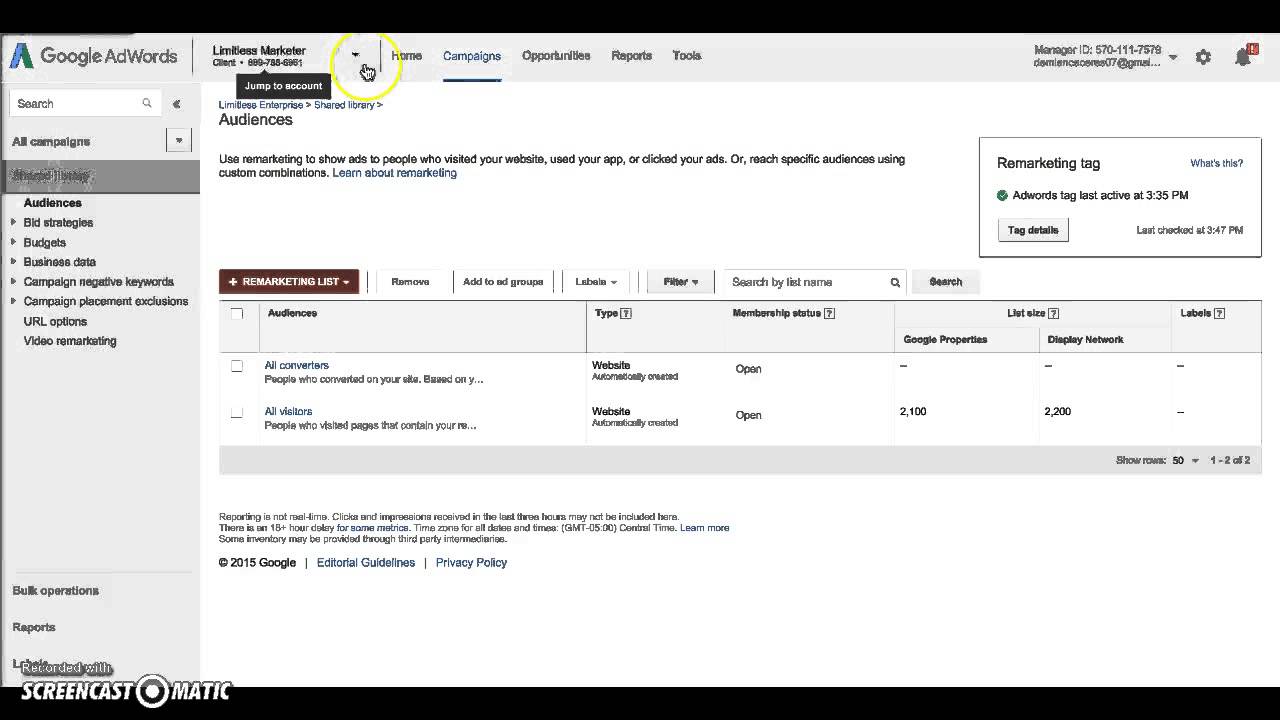Image resolution: width=1280 pixels, height=720 pixels.
Task: Open the Reports tab
Action: [x=631, y=56]
